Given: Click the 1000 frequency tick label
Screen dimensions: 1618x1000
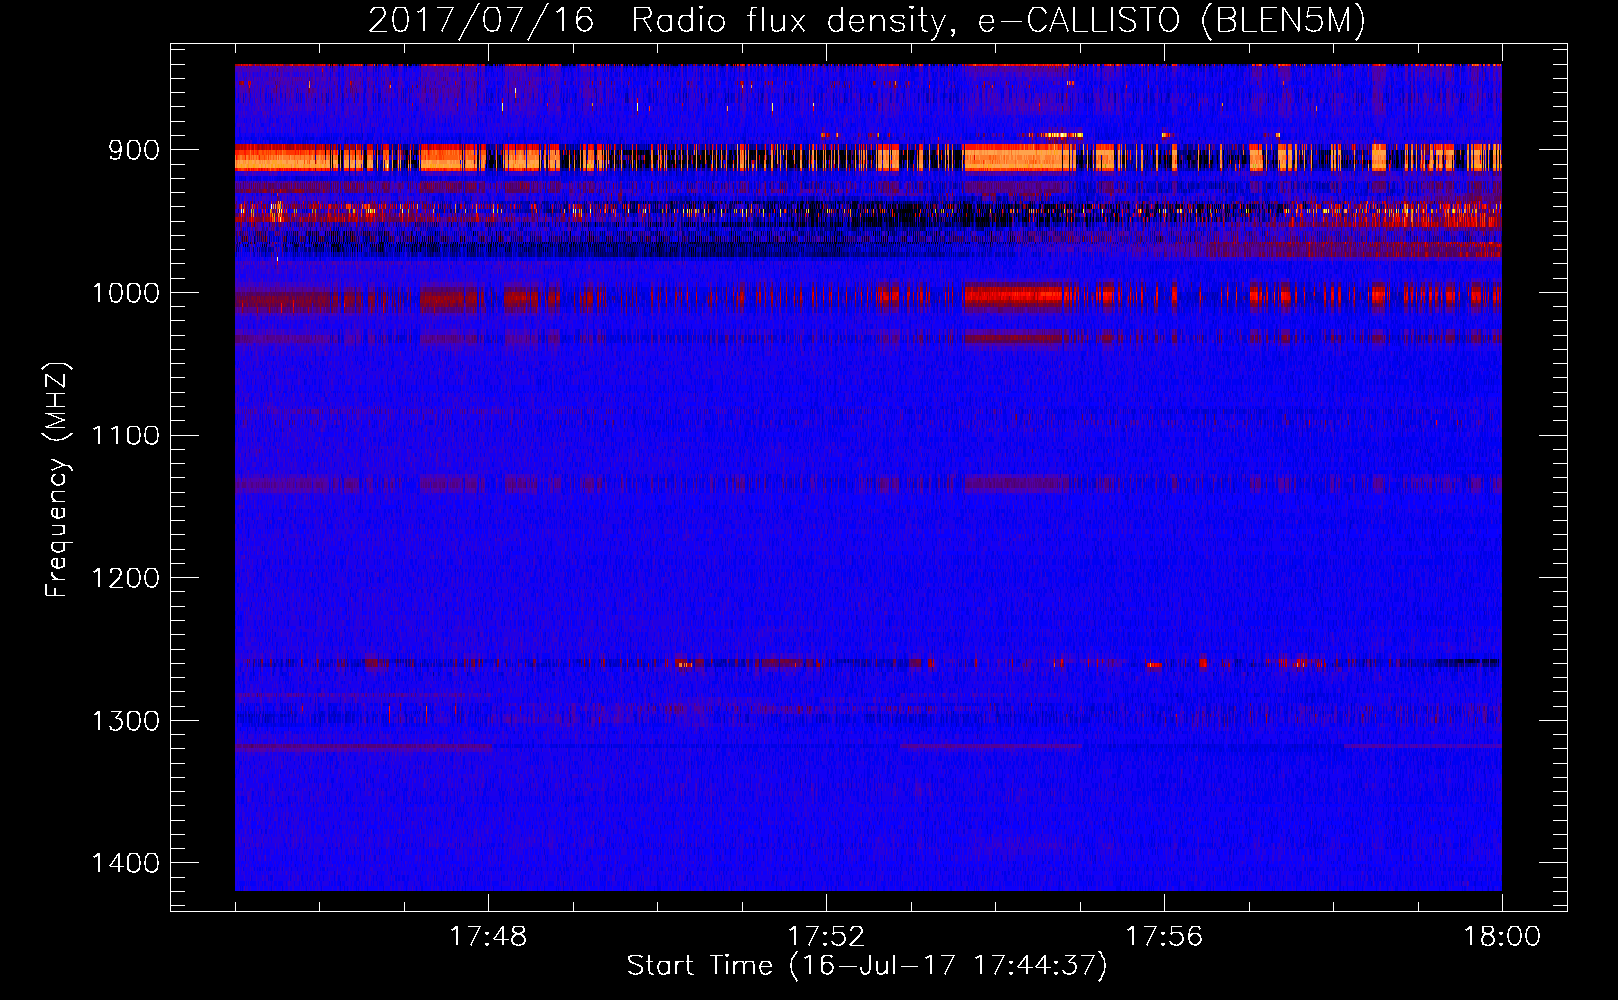Looking at the screenshot, I should click(125, 293).
